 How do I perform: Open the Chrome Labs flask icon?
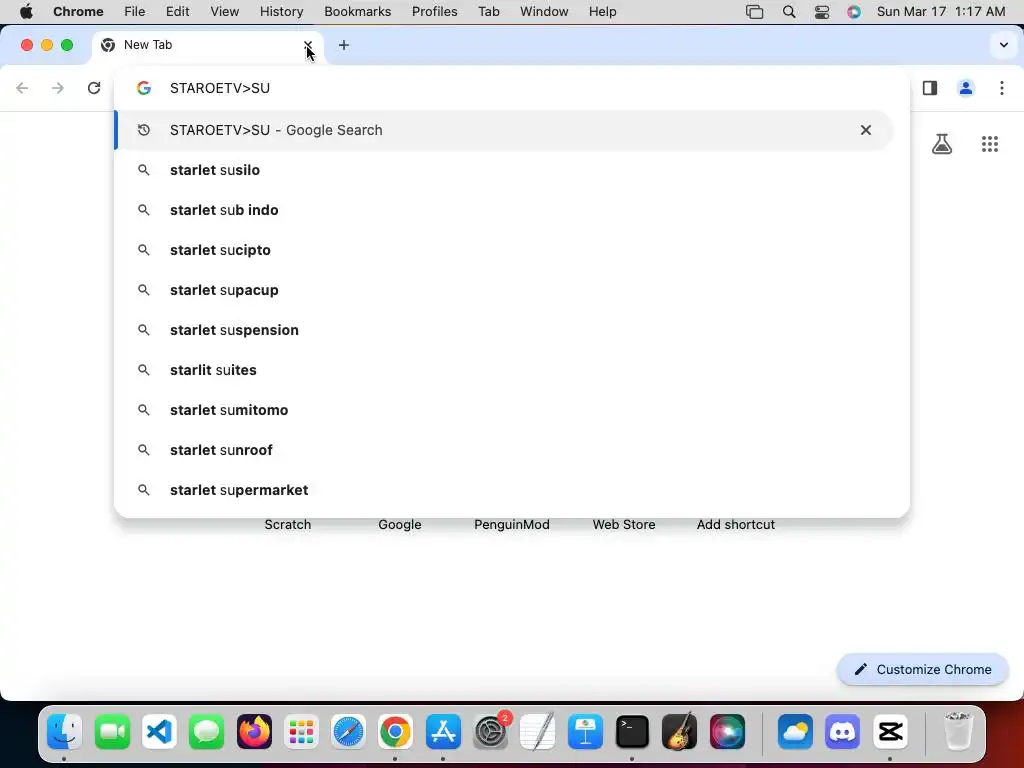coord(942,144)
